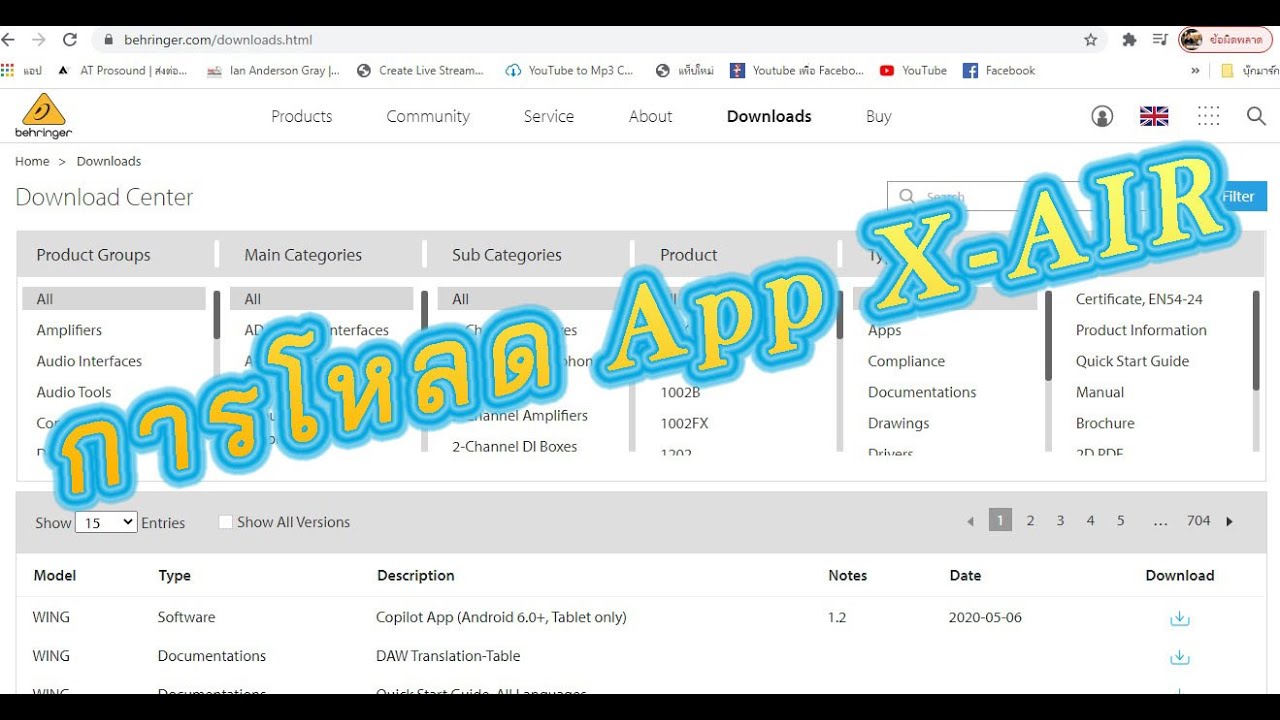Select product 1002FX
Image resolution: width=1280 pixels, height=720 pixels.
[x=684, y=423]
